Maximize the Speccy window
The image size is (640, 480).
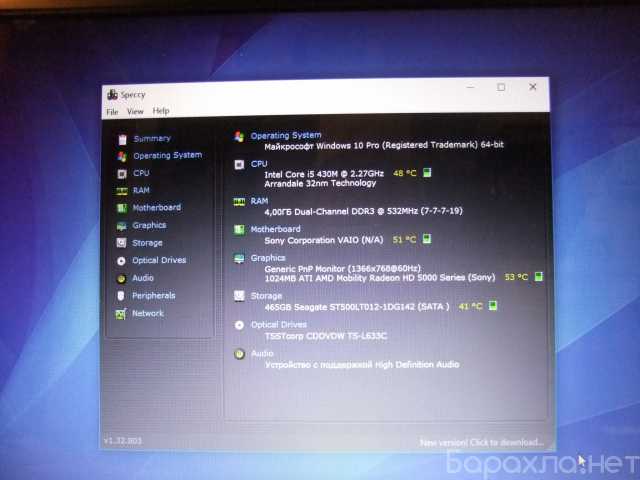pos(501,87)
